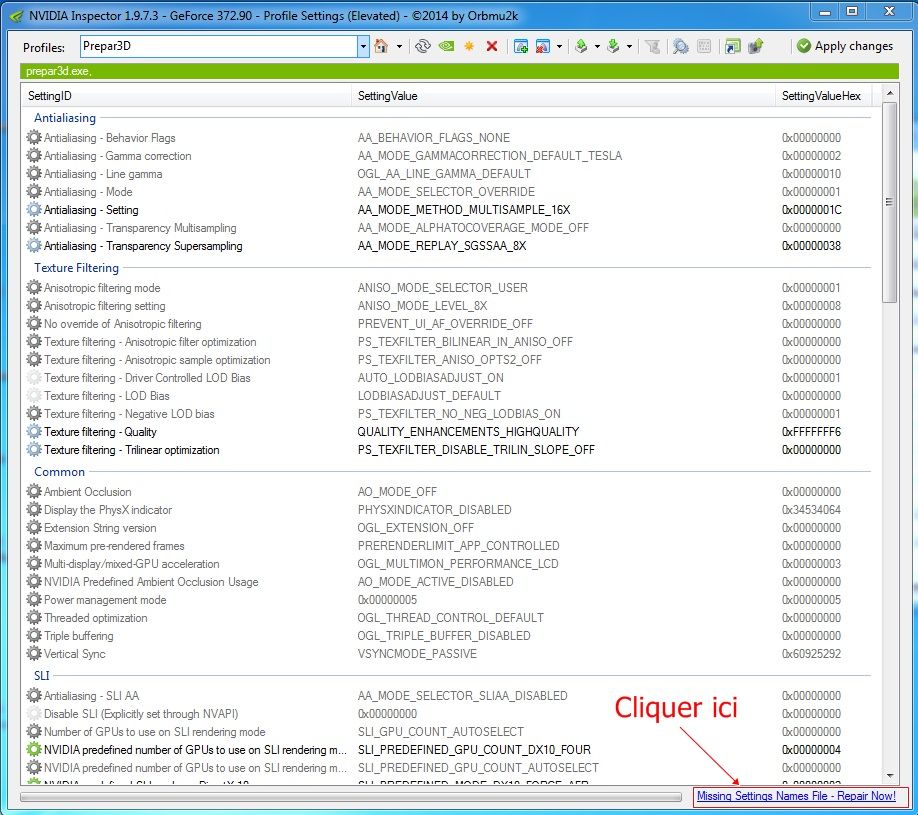
Task: Open dropdown arrow next to home icon
Action: (399, 46)
